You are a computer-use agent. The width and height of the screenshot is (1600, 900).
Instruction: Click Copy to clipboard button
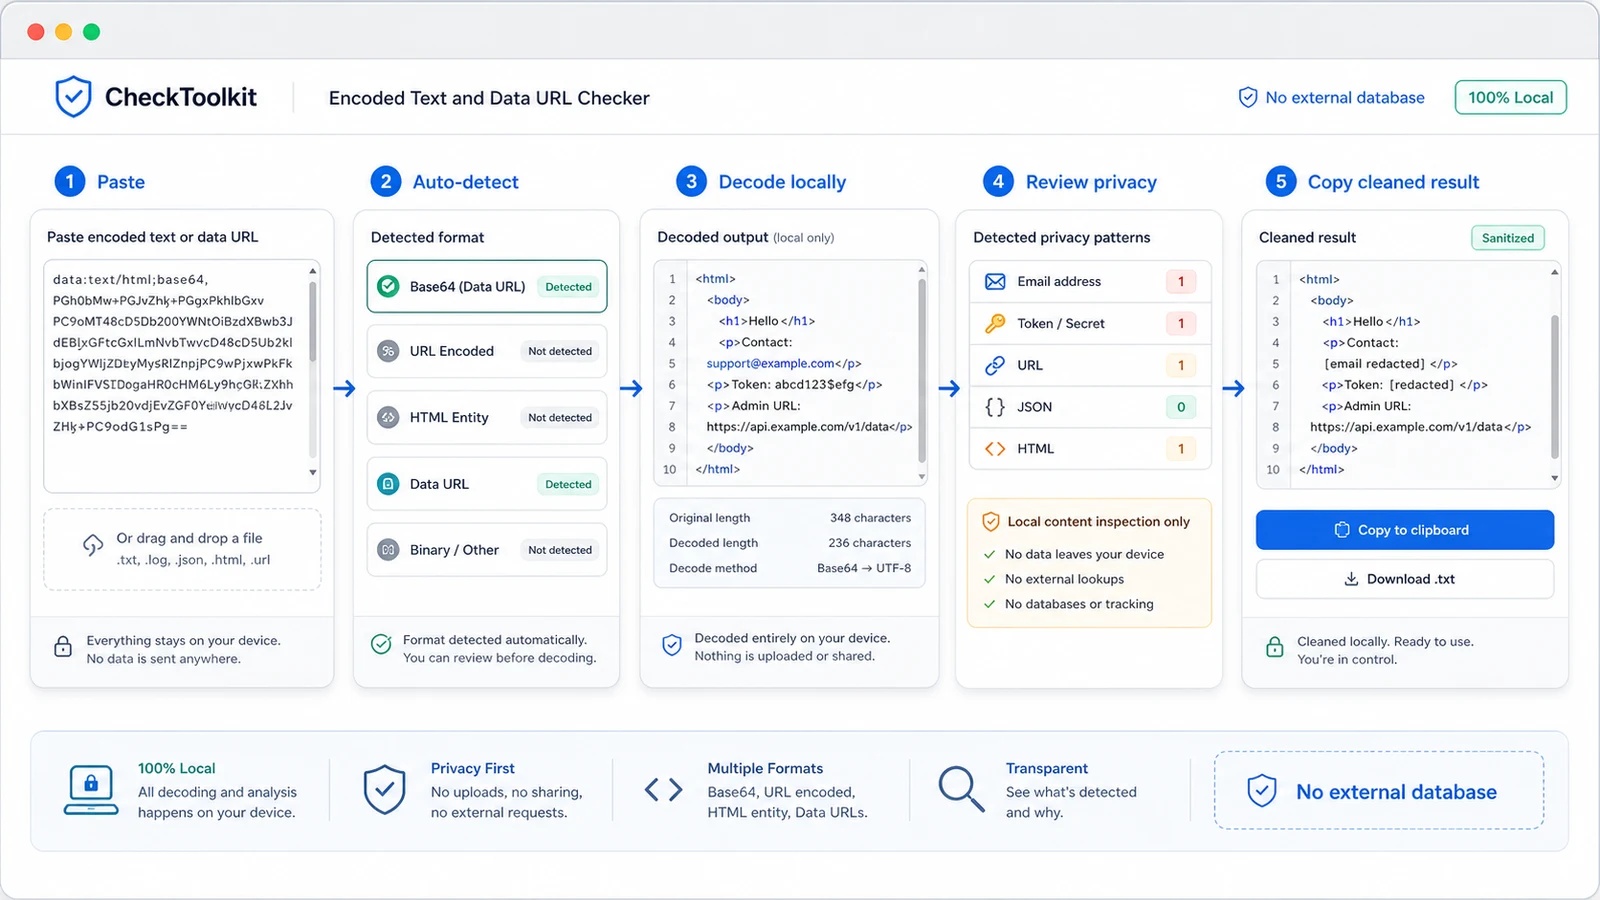1405,530
